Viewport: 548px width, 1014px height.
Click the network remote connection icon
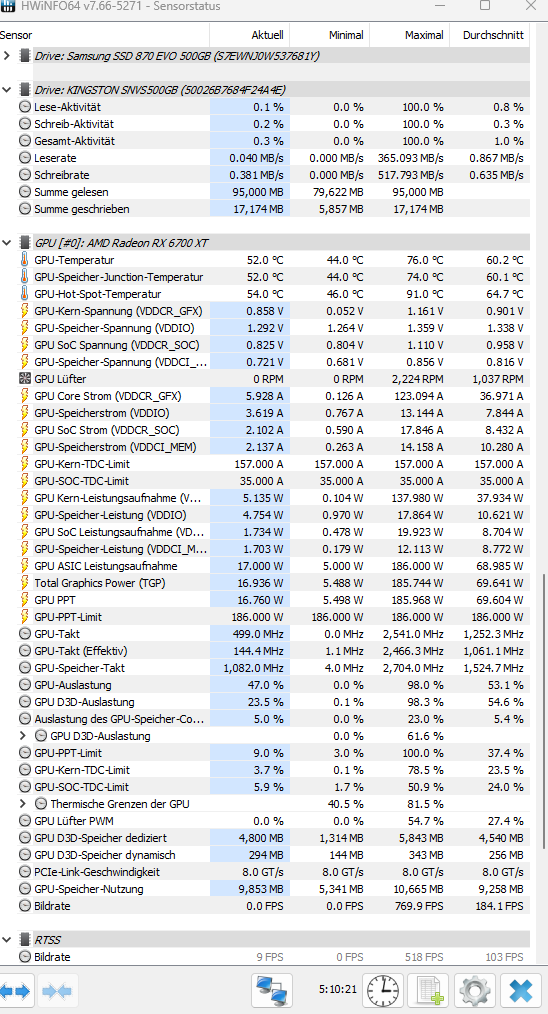point(272,990)
